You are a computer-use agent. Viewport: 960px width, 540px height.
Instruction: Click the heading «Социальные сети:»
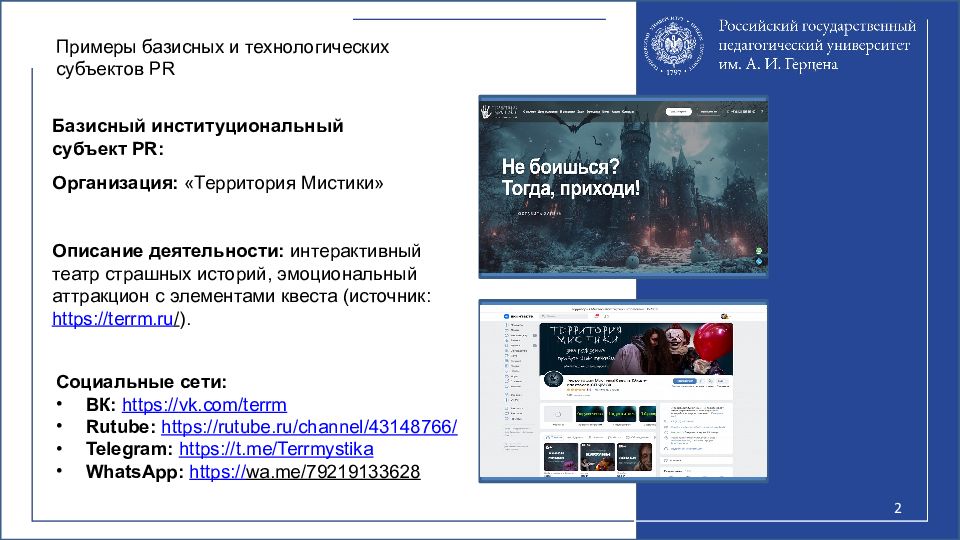point(141,382)
